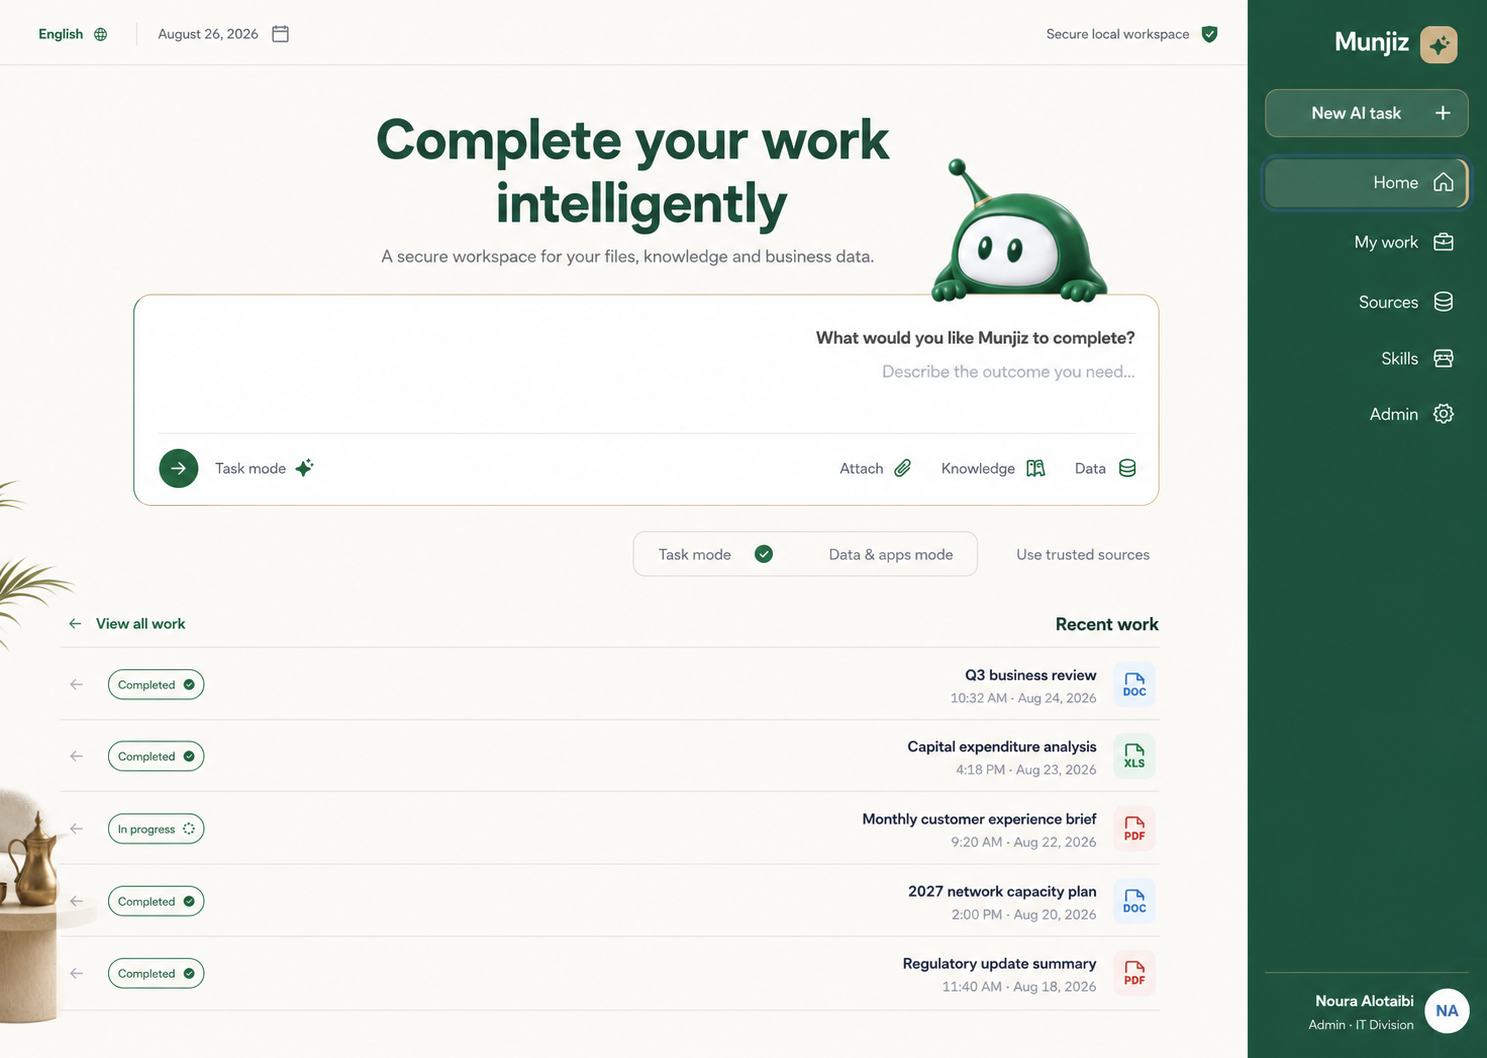
Task: Click the Knowledge button label
Action: 978,468
